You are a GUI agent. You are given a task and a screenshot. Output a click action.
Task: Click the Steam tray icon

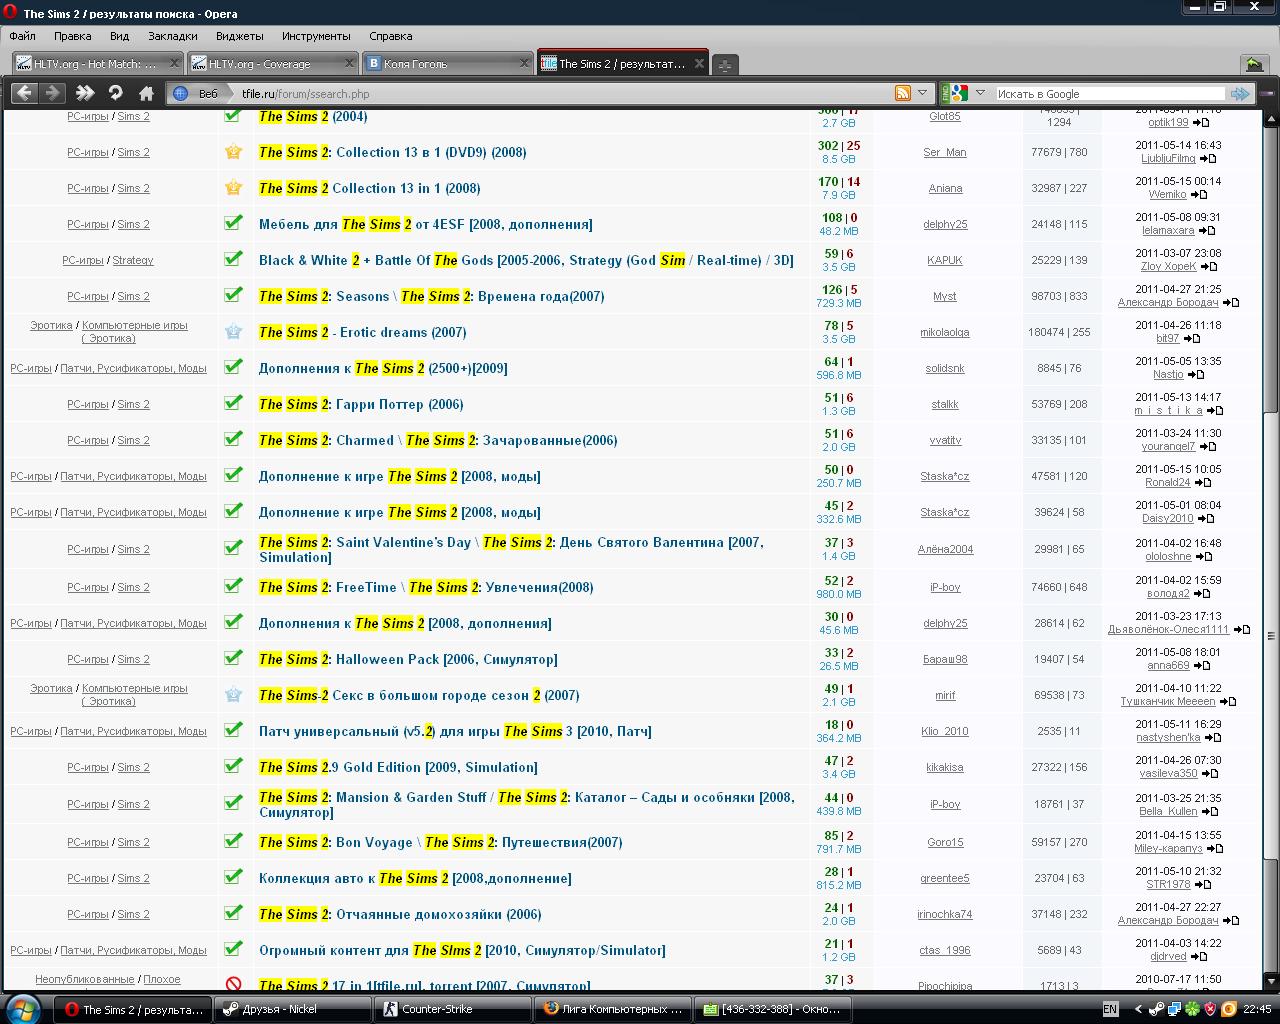pyautogui.click(x=1157, y=1009)
